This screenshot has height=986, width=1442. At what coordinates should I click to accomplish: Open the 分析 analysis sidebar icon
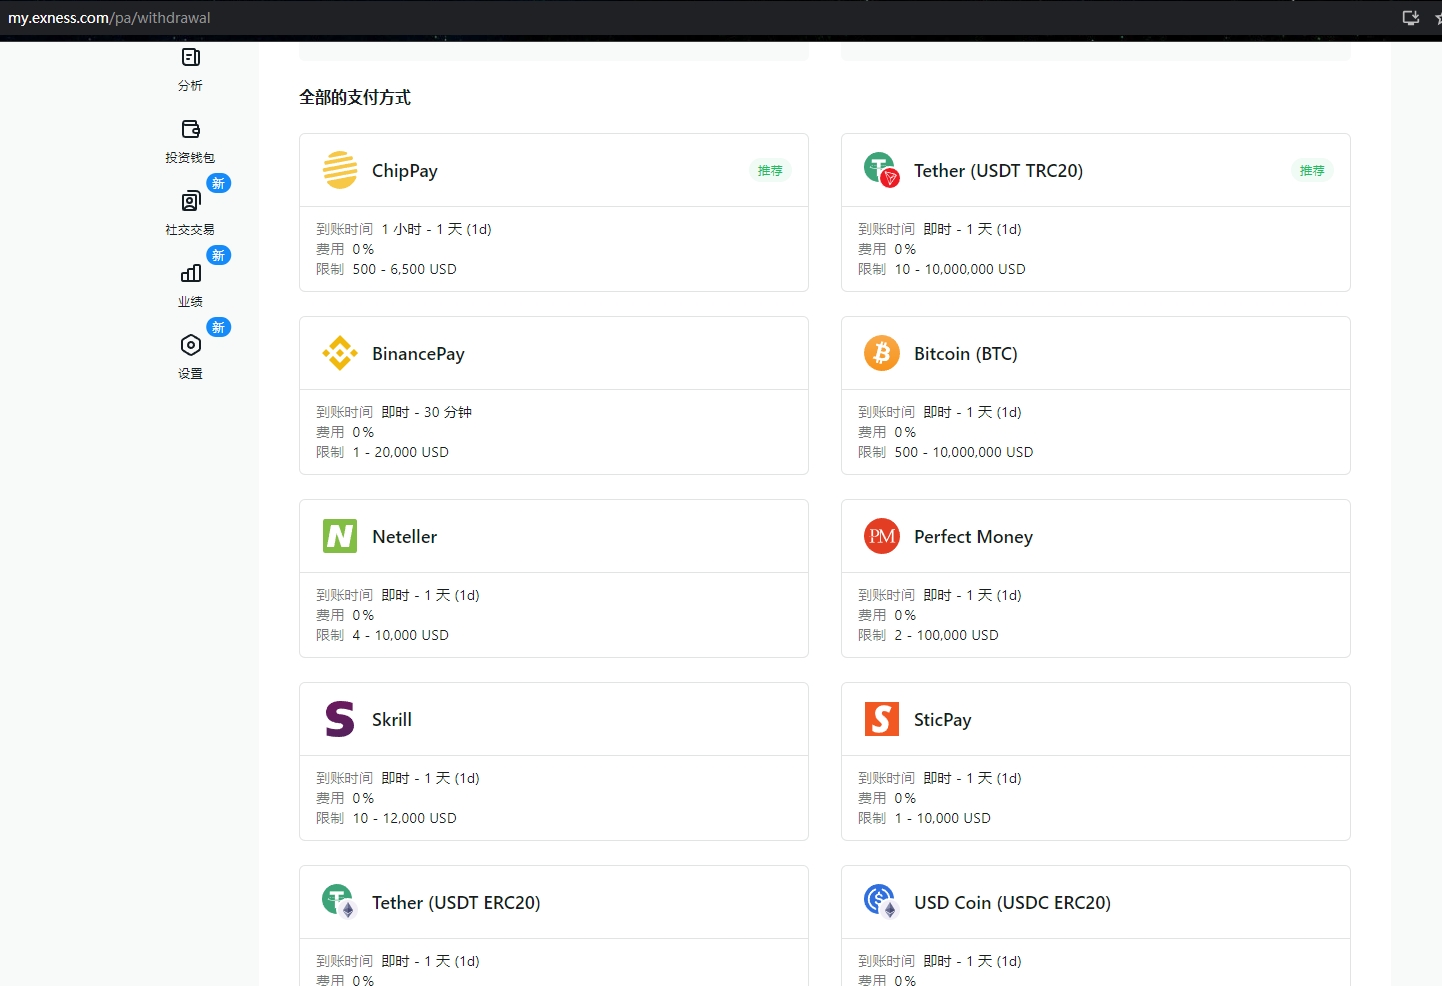point(190,57)
